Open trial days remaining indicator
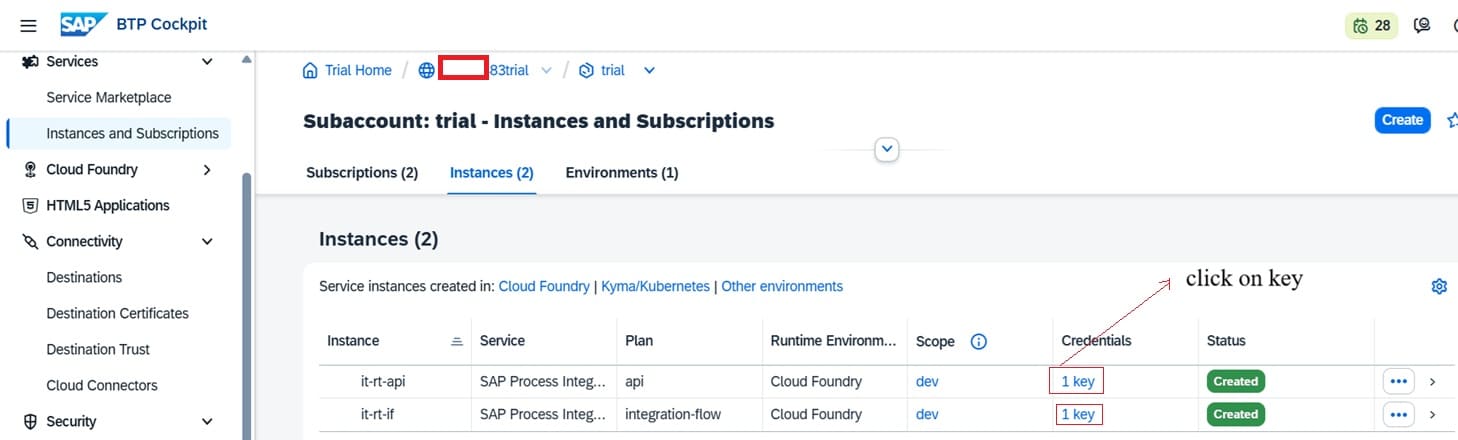The image size is (1458, 440). tap(1371, 26)
